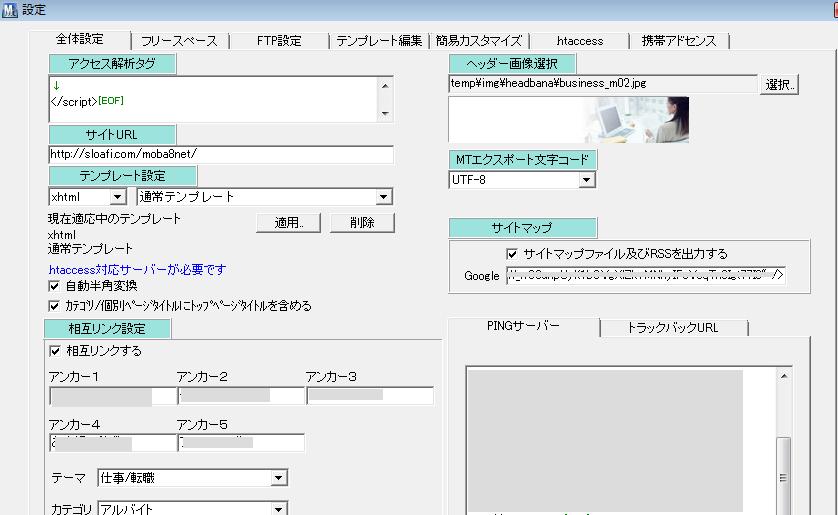Toggle the 自動半角変換 checkbox

(54, 286)
